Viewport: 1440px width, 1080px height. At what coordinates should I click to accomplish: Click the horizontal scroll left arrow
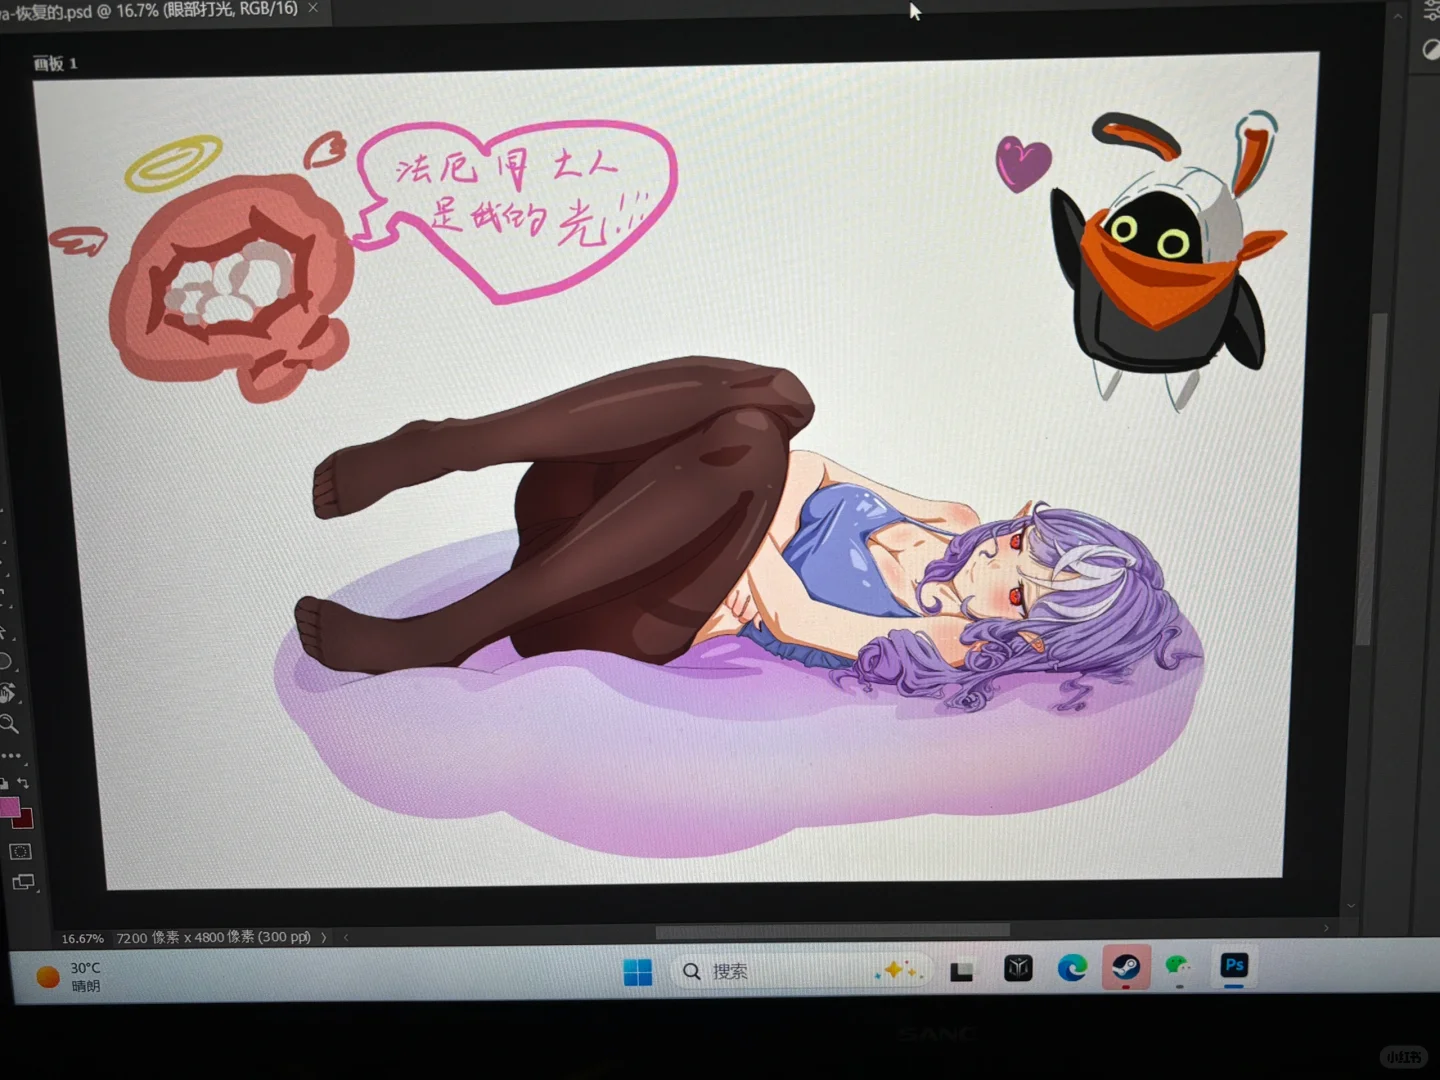tap(346, 937)
